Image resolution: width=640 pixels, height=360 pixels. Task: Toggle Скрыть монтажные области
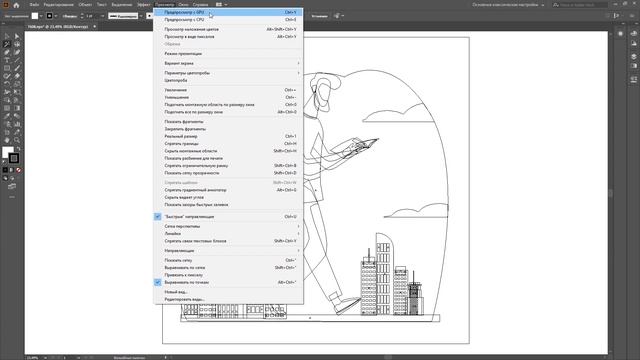[x=229, y=151]
